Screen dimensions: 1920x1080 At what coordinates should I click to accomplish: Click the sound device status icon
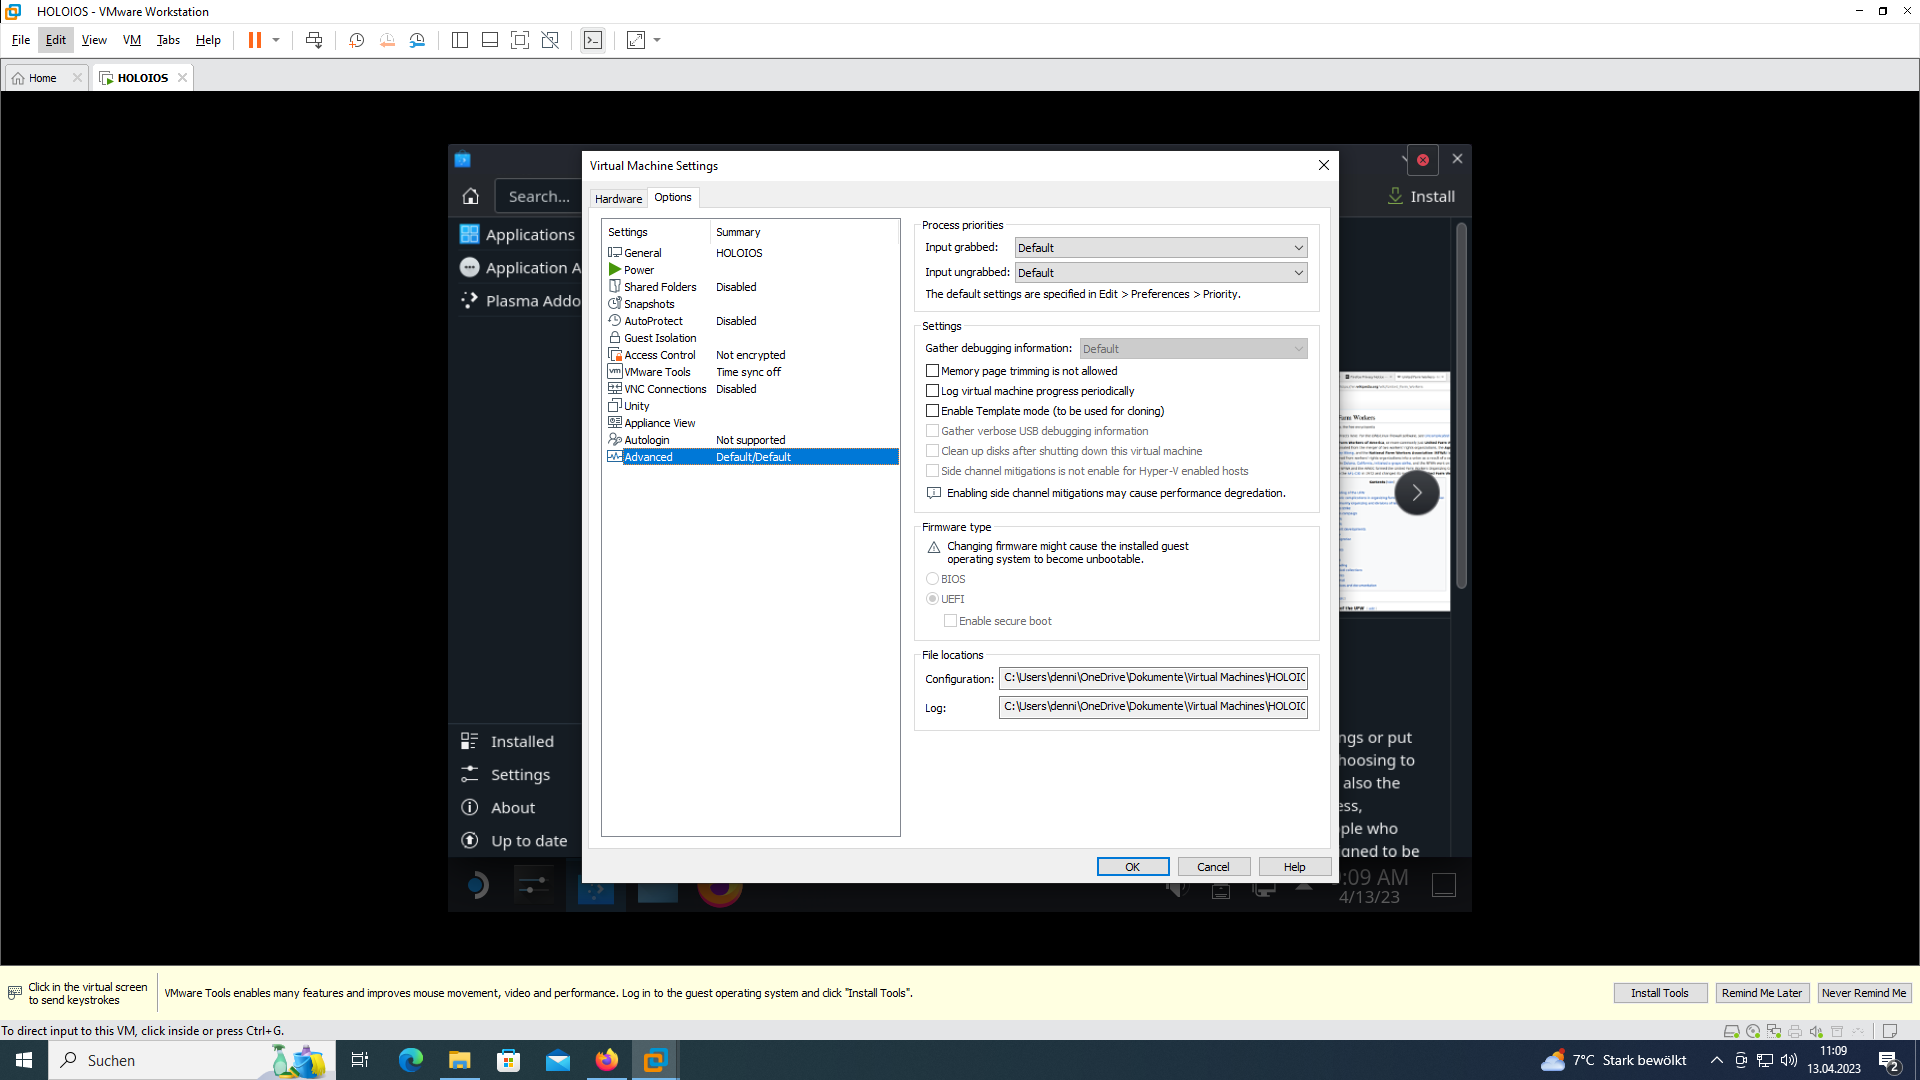[1817, 1030]
